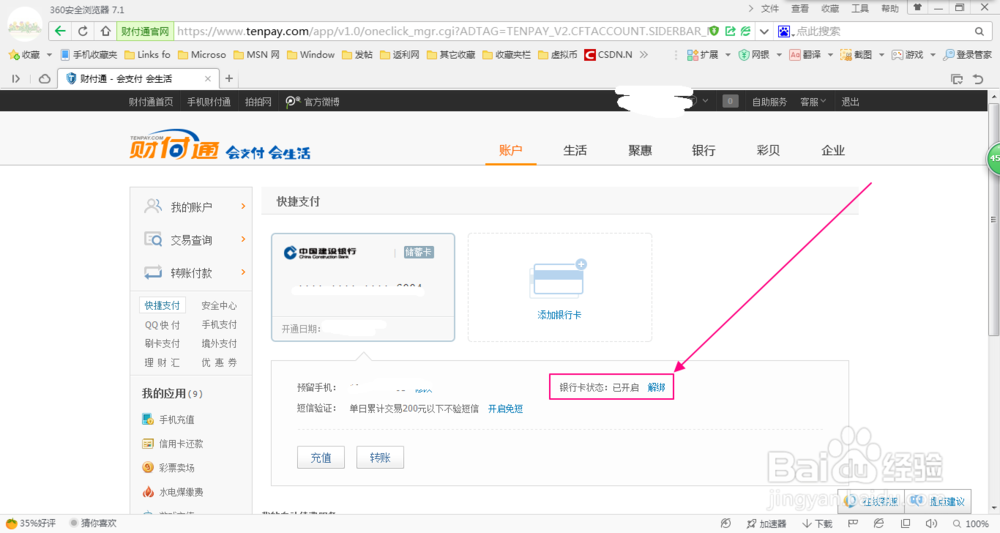This screenshot has width=1000, height=533.
Task: Click the 100% zoom control
Action: [x=971, y=523]
